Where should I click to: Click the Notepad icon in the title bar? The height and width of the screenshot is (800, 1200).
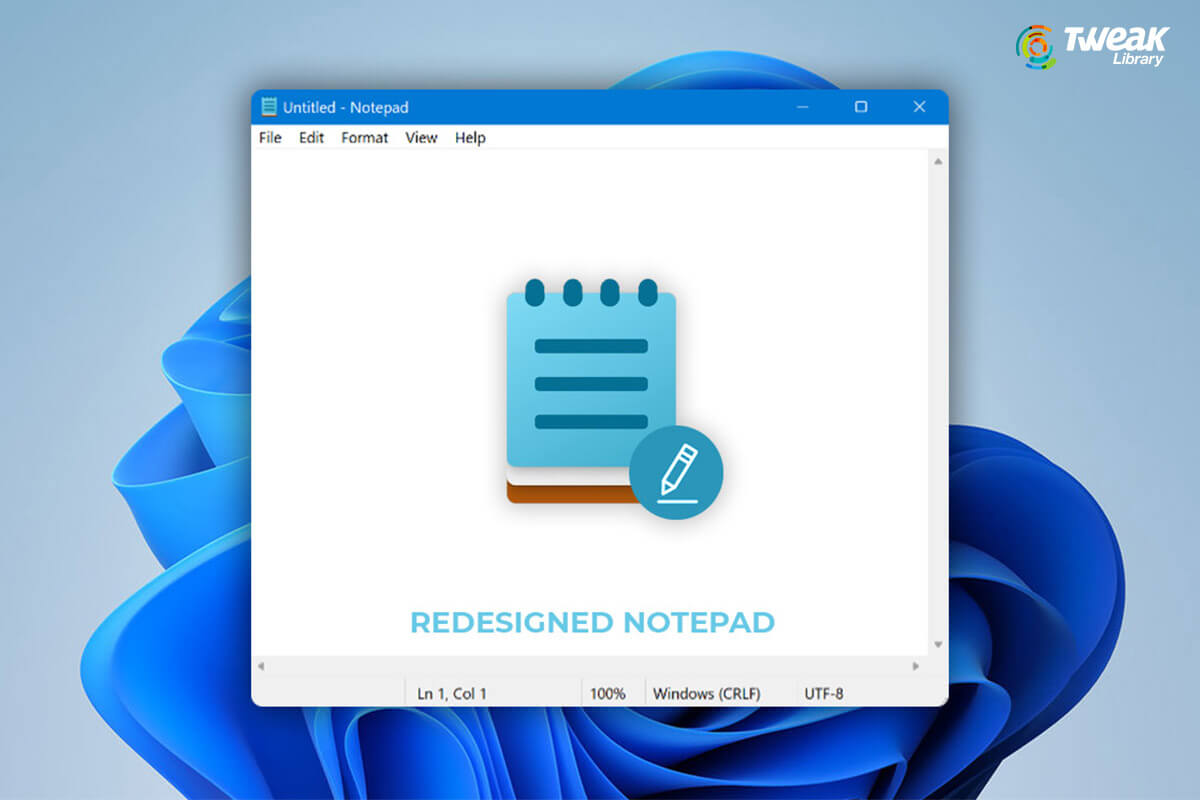269,107
